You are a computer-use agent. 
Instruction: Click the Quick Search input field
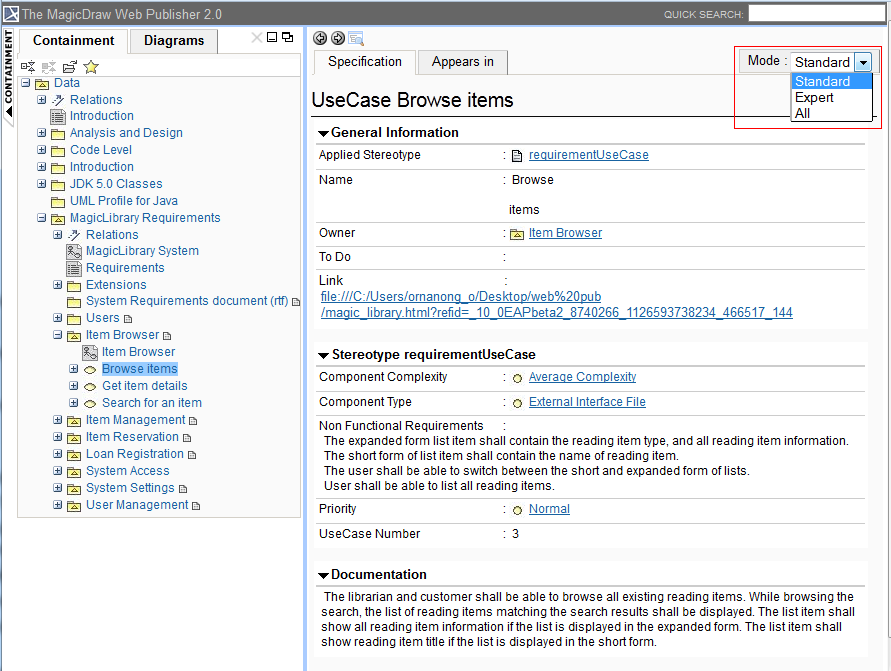coord(817,13)
